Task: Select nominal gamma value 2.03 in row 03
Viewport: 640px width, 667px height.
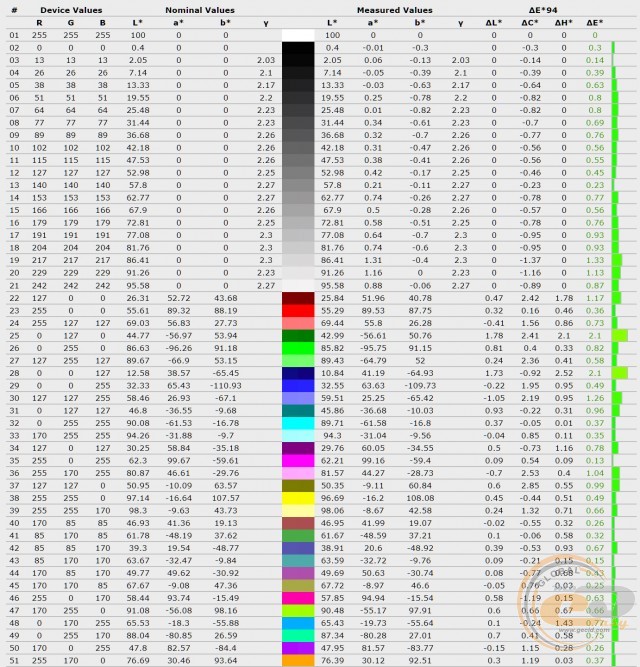Action: (266, 60)
